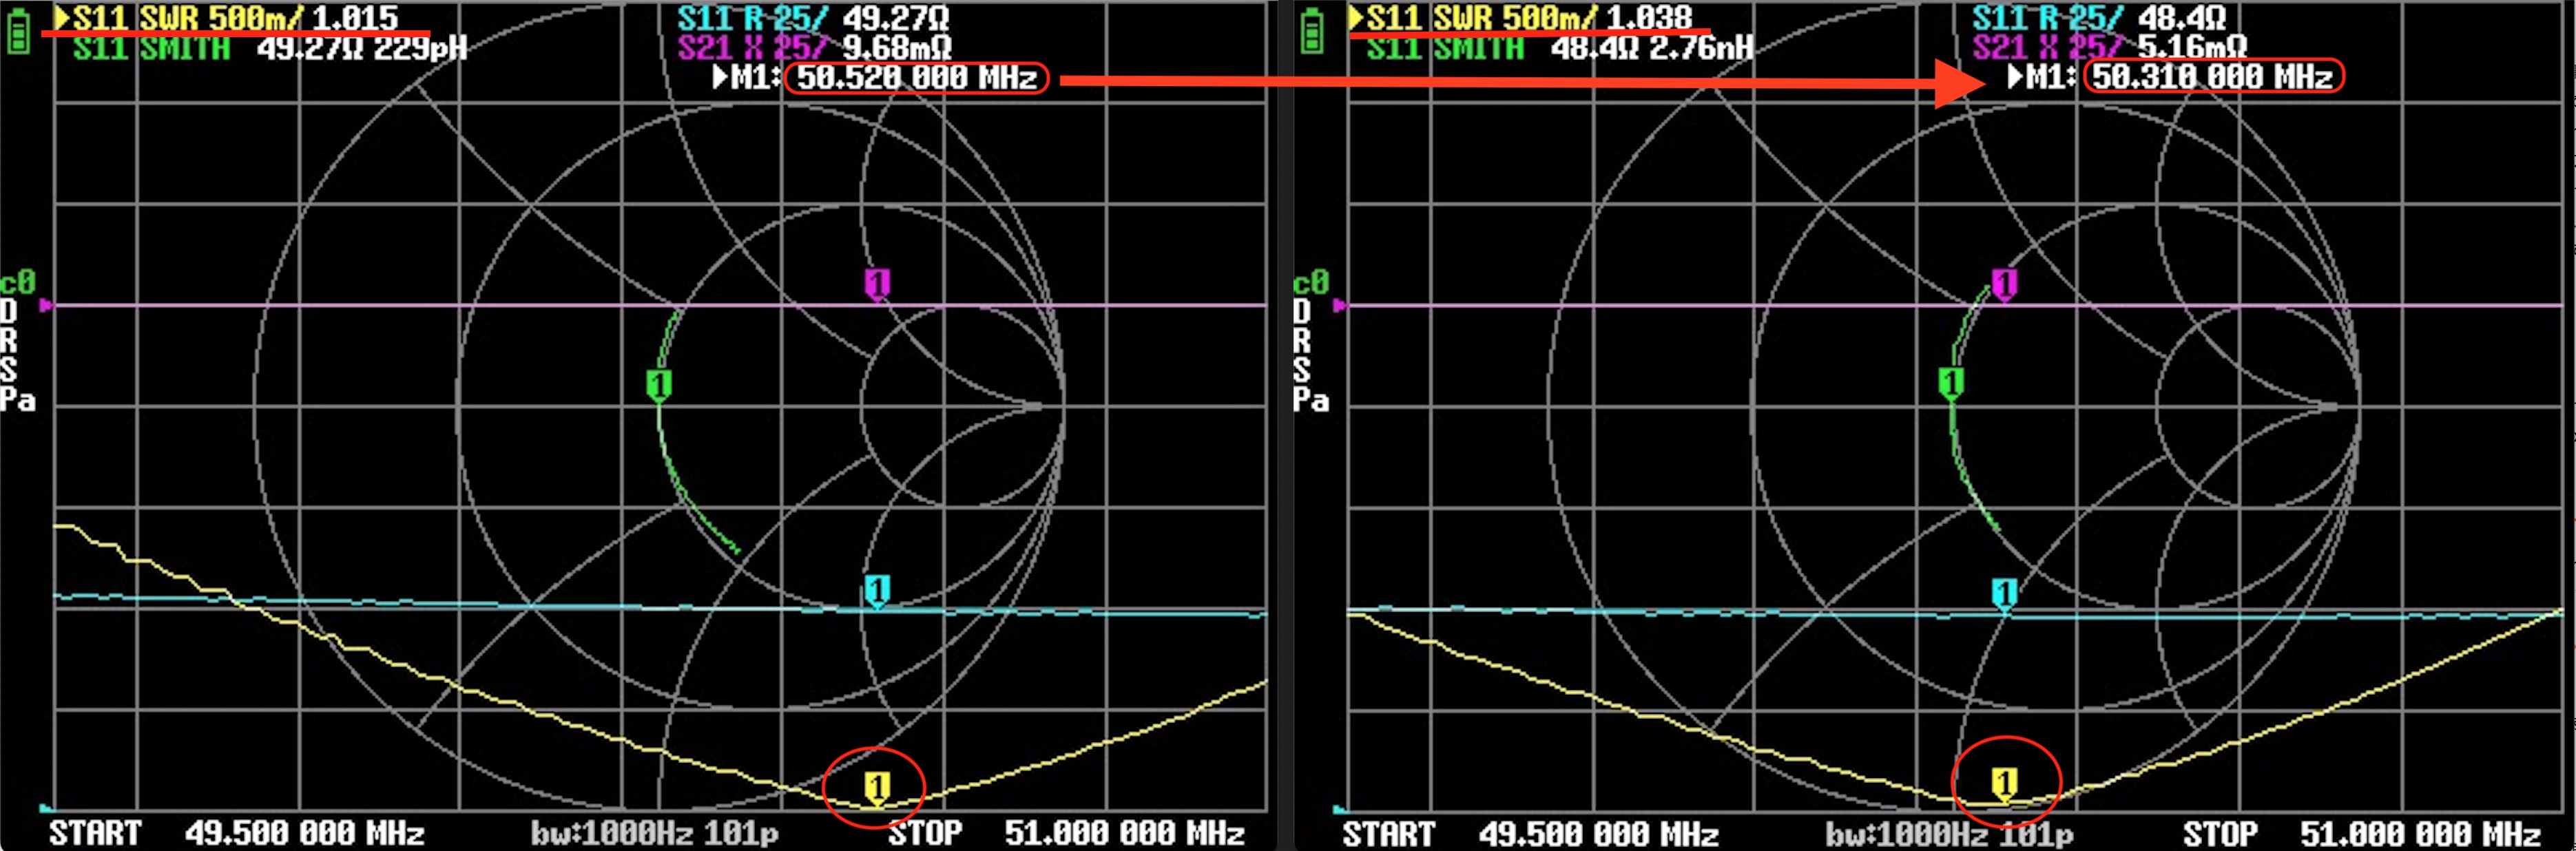Click c0 calibration status on right screen
2576x851 pixels.
[1311, 283]
